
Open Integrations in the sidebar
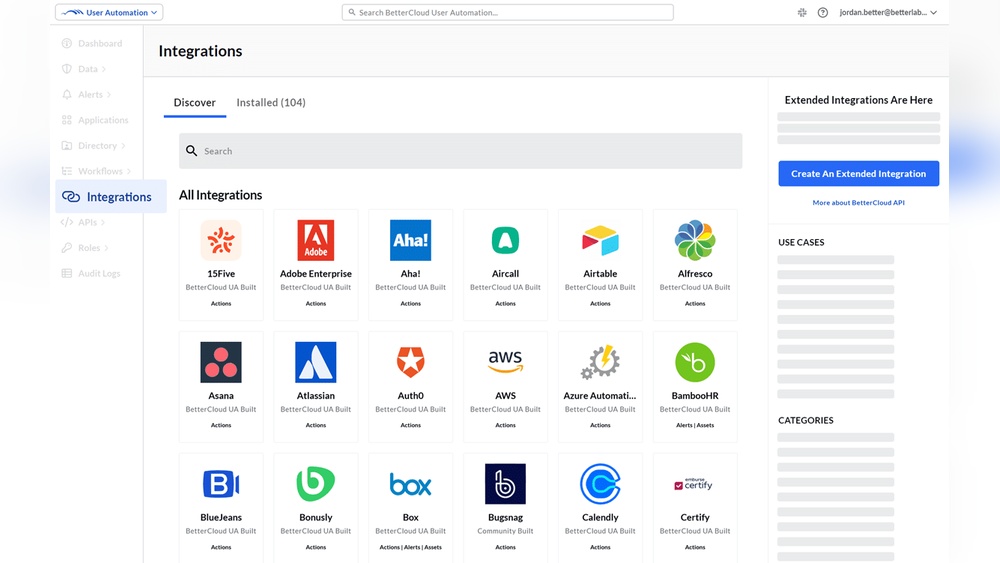111,196
